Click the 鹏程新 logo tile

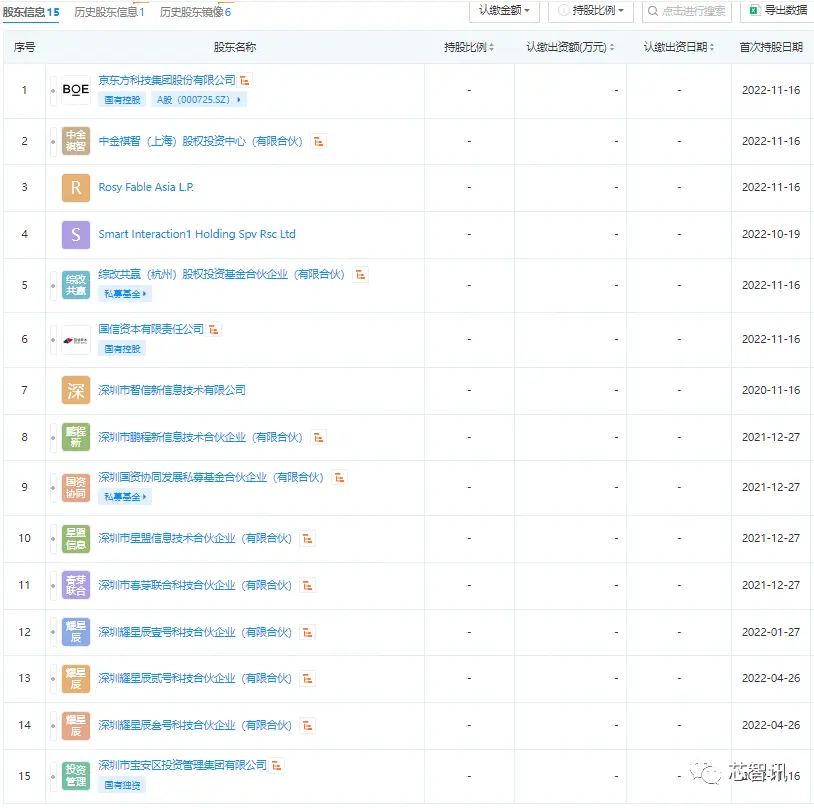tap(76, 437)
